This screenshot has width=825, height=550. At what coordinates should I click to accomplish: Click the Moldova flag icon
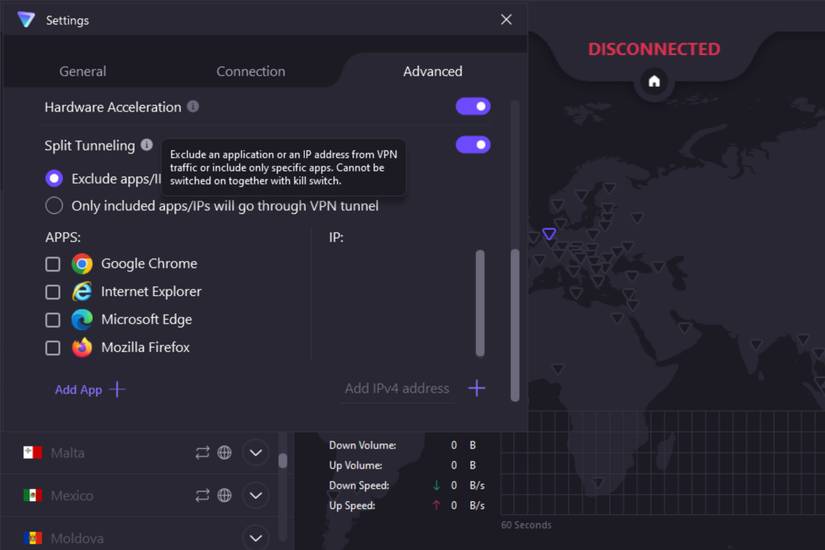pos(33,538)
